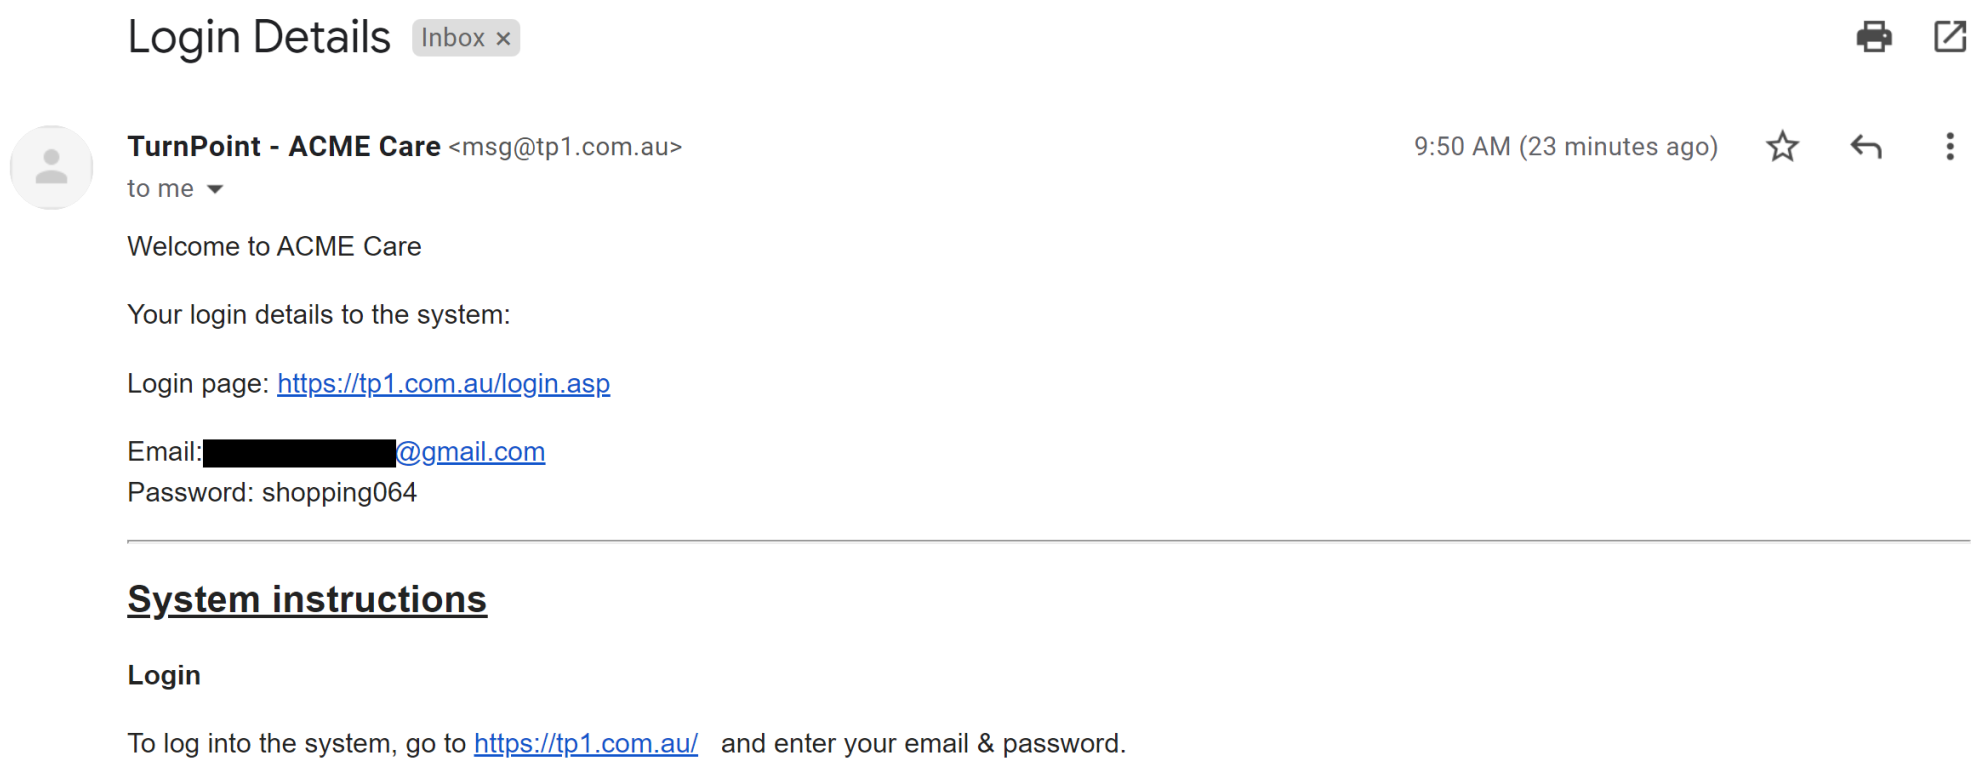1982x761 pixels.
Task: Click the reply arrow icon
Action: (x=1866, y=147)
